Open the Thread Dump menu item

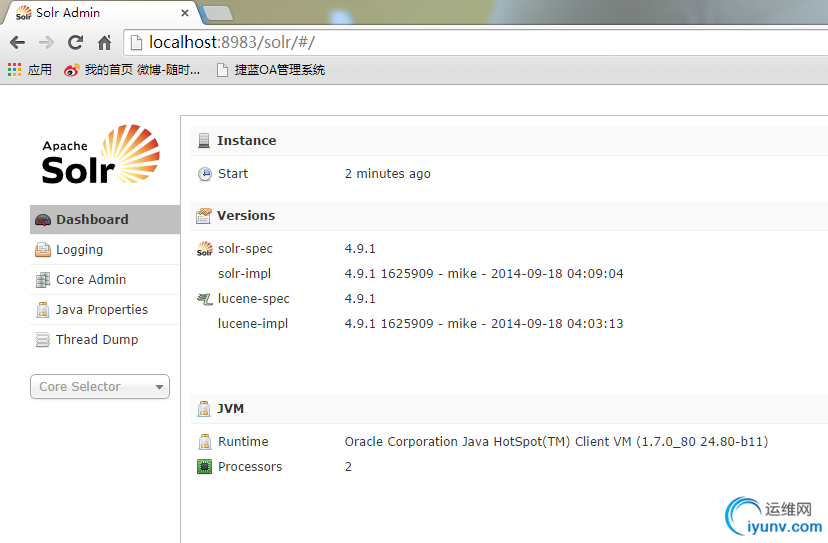coord(105,340)
